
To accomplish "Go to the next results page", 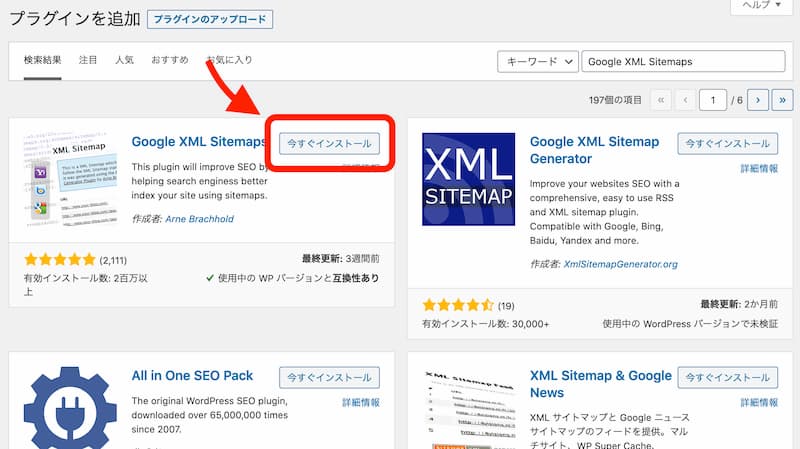I will 758,100.
